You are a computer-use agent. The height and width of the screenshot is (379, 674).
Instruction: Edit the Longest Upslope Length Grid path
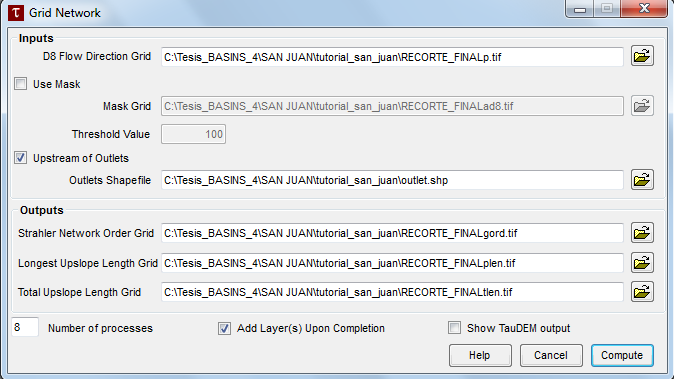click(392, 263)
